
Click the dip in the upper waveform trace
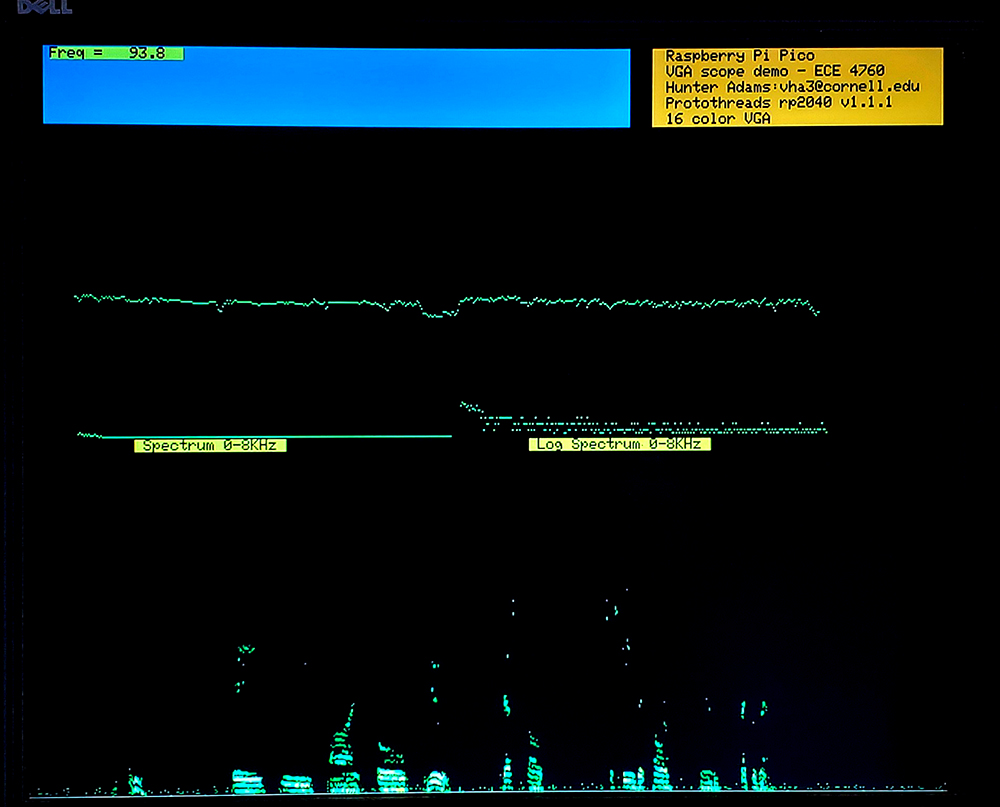click(436, 314)
